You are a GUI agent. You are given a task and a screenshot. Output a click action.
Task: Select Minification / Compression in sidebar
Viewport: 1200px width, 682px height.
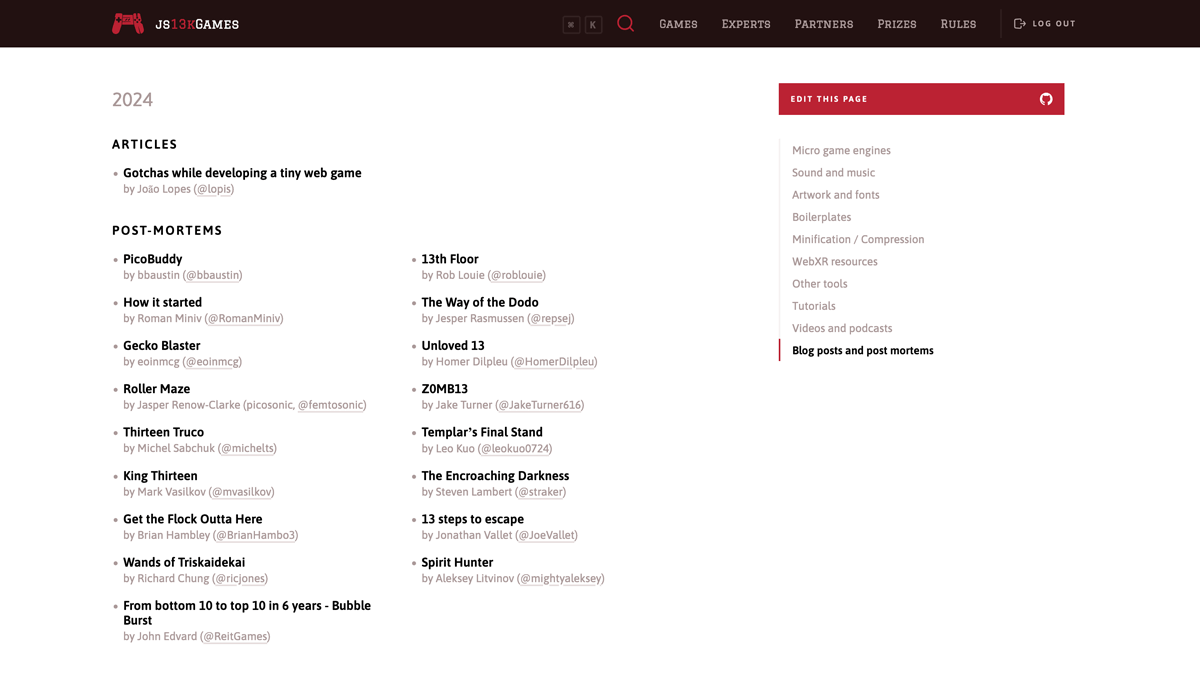pos(858,240)
